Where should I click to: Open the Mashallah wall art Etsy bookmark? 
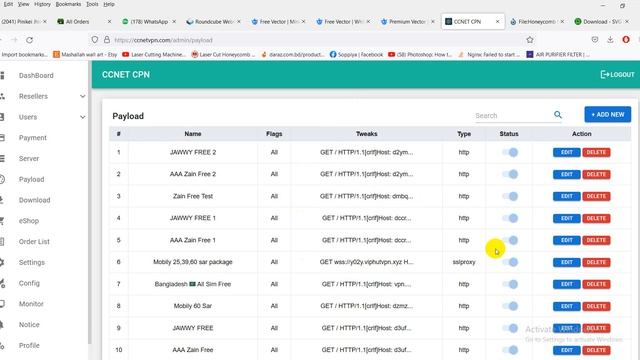(85, 54)
